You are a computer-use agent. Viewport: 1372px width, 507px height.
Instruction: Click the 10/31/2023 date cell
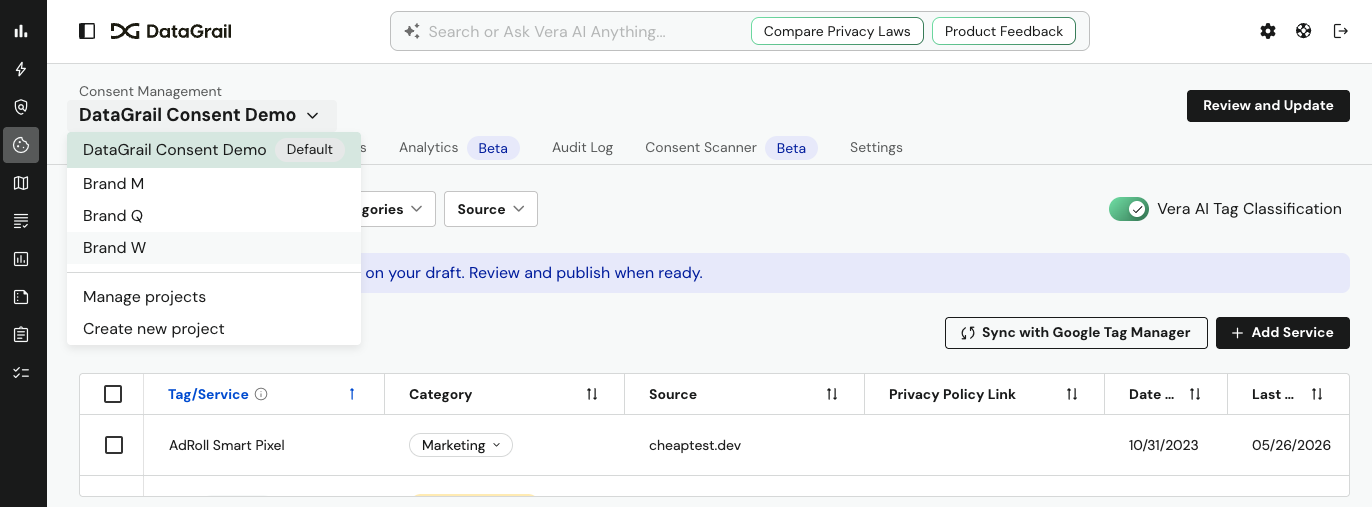point(1163,445)
